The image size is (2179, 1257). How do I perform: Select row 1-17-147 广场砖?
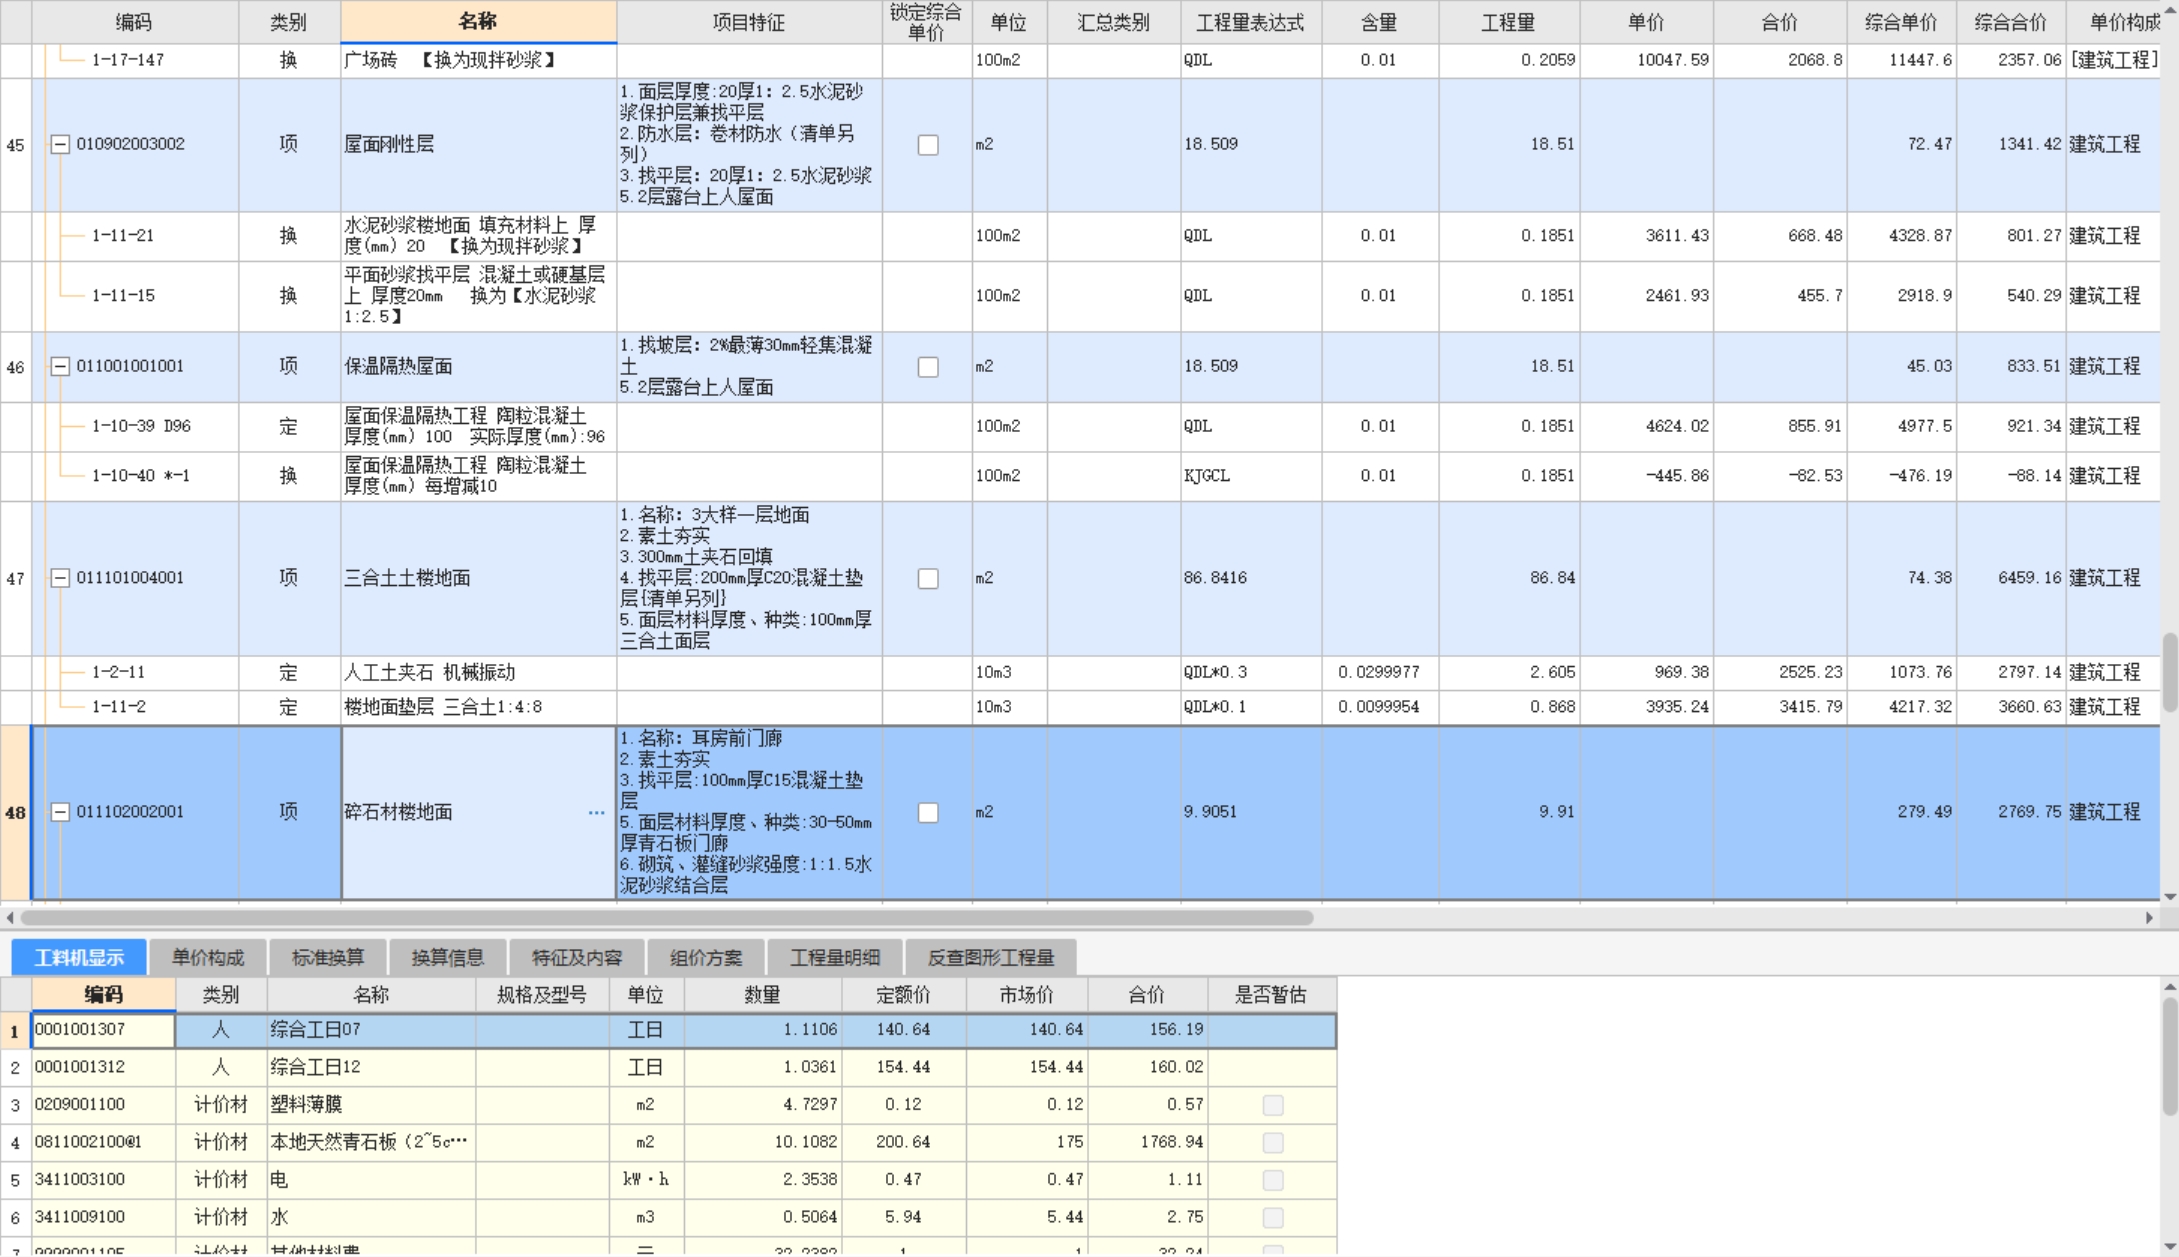tap(1080, 60)
